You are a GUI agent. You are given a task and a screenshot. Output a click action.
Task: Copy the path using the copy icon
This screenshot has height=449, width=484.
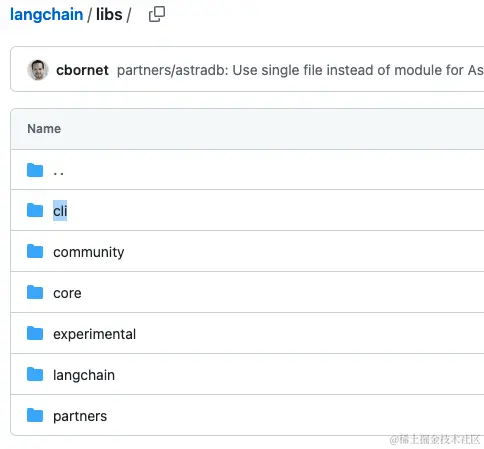tap(157, 14)
